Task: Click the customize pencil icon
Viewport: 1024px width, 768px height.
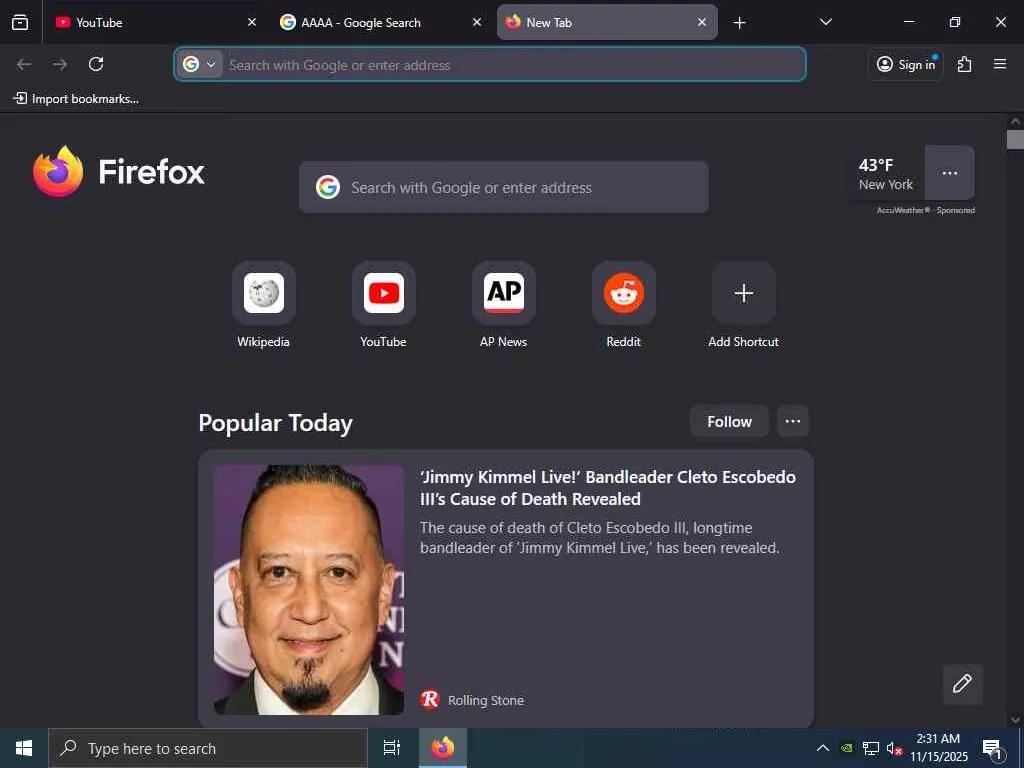Action: pos(962,684)
